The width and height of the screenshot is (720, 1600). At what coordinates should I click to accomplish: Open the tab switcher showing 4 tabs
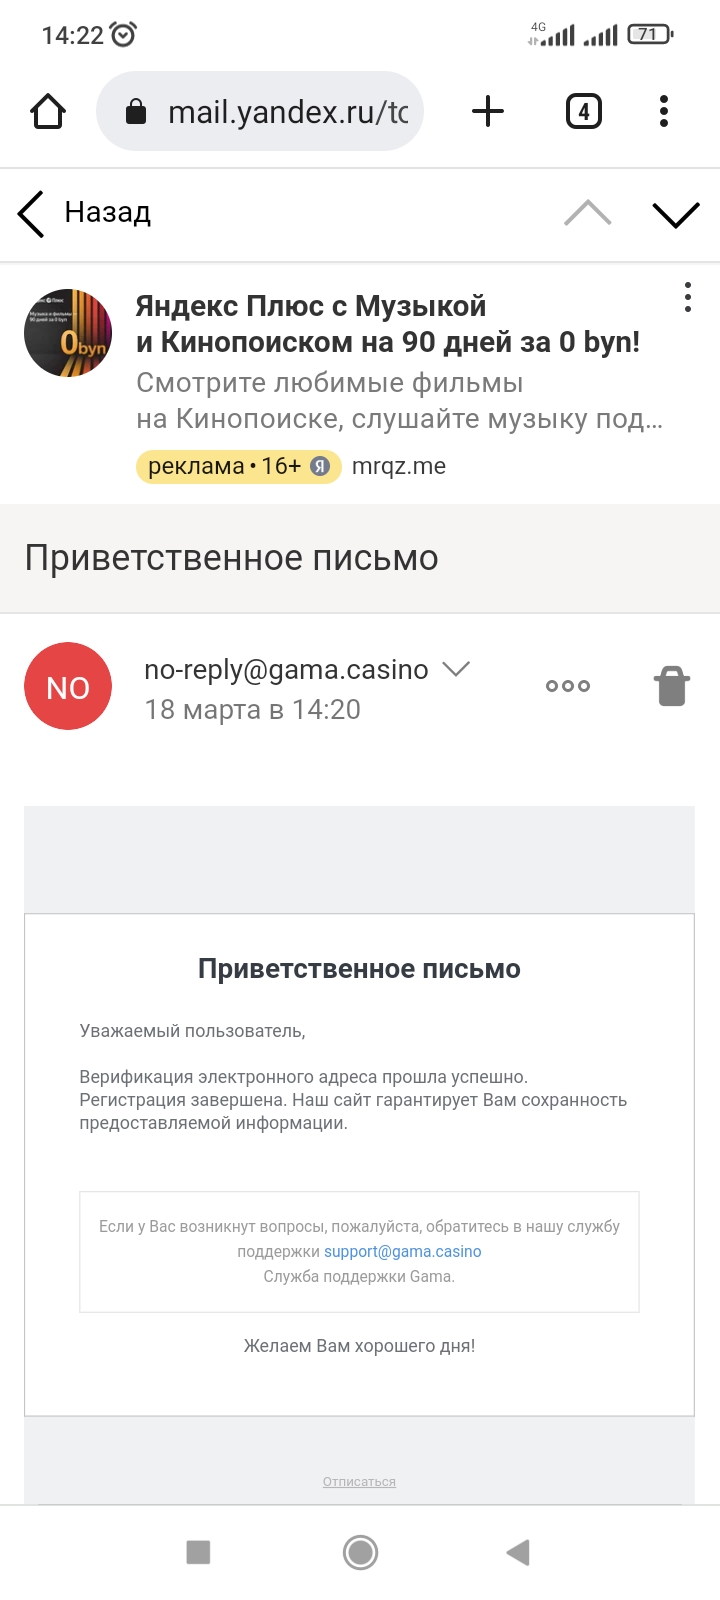tap(584, 111)
